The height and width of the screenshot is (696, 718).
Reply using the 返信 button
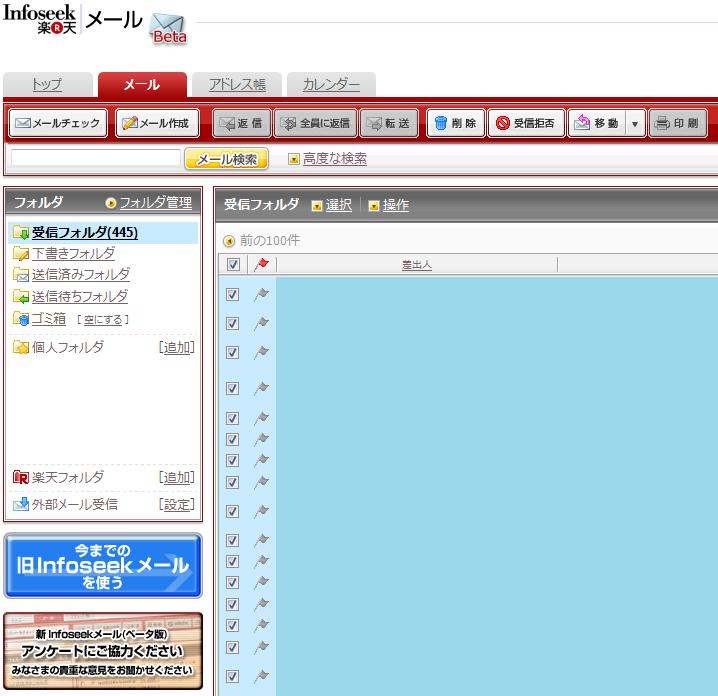click(241, 123)
